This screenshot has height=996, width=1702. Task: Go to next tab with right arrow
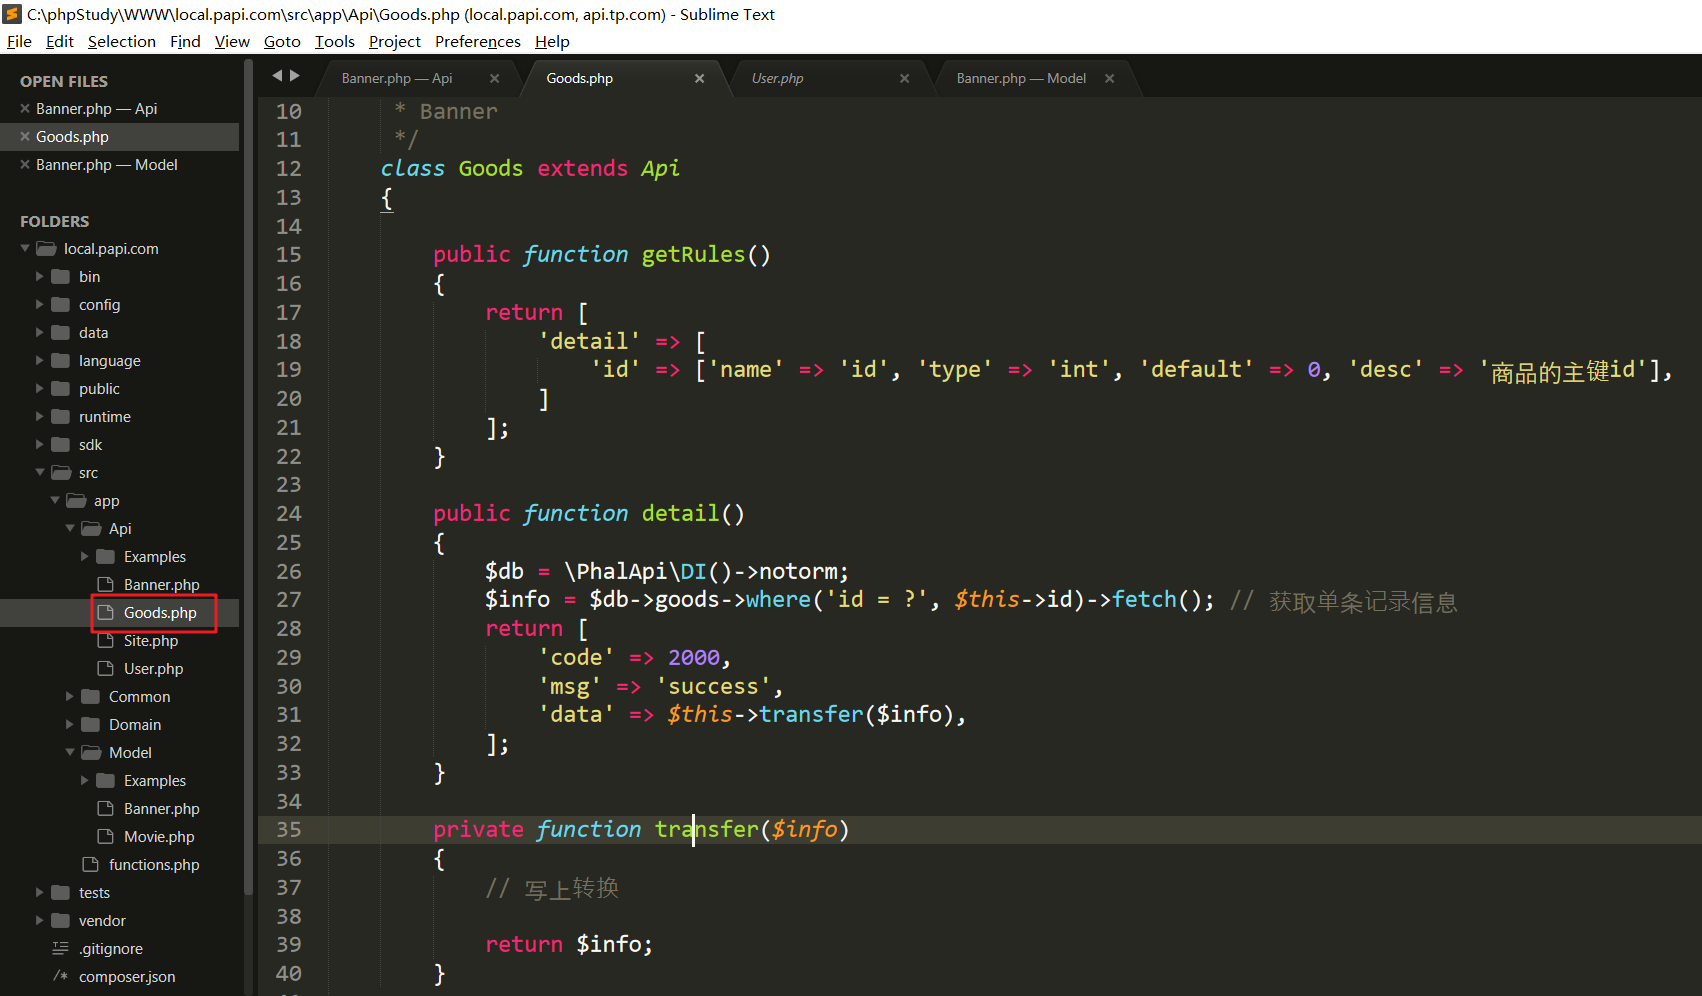(x=295, y=75)
